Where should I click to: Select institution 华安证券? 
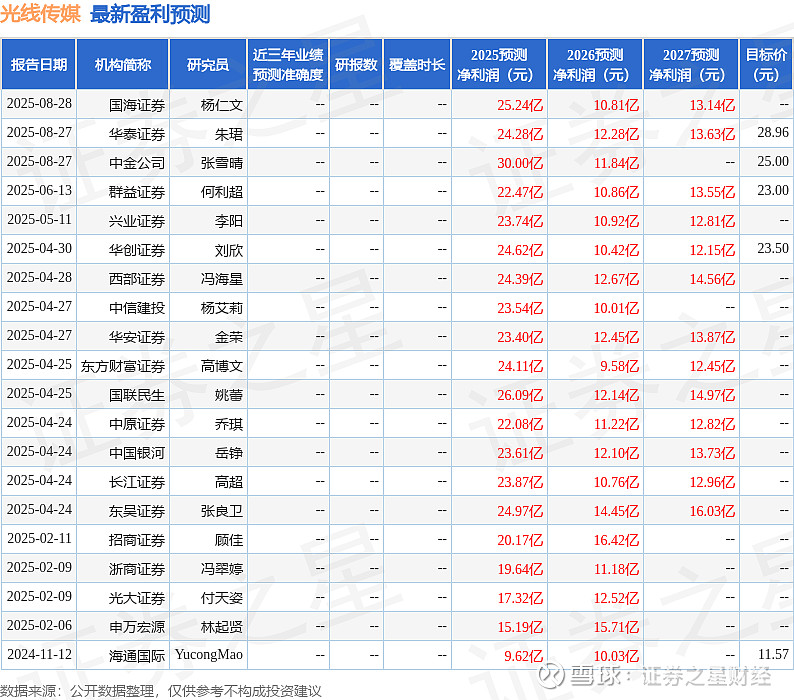click(137, 337)
